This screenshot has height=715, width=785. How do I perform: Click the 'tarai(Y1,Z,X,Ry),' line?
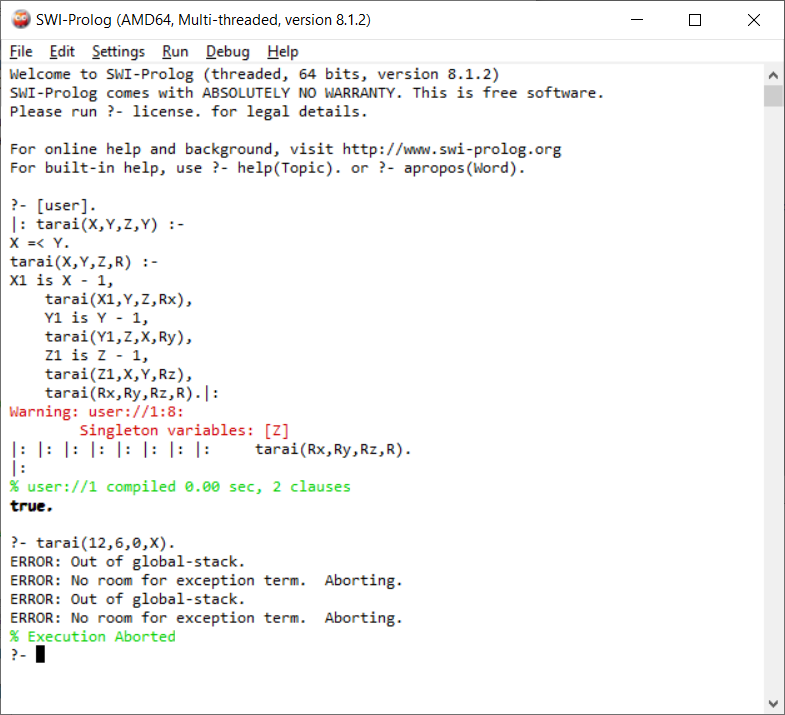pyautogui.click(x=119, y=336)
